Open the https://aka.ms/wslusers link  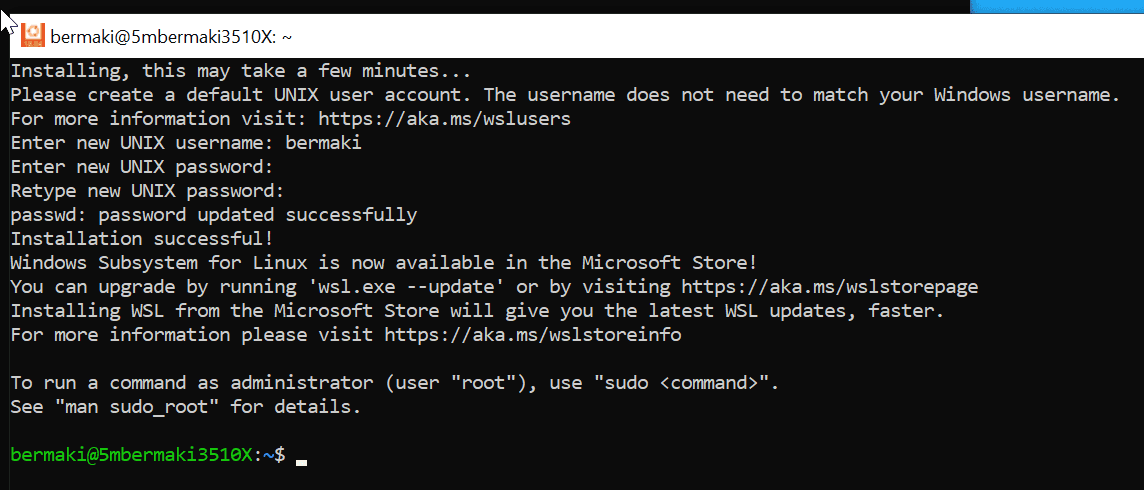click(444, 119)
